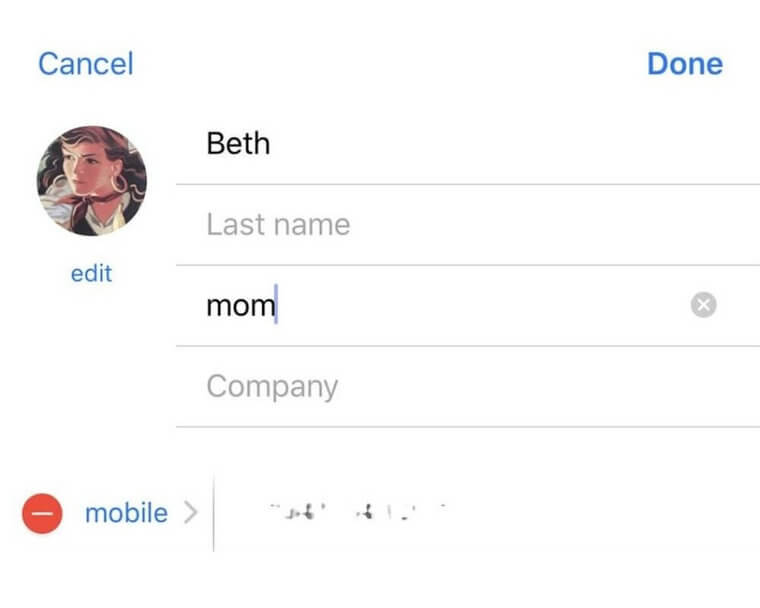Tap 'edit' under the contact photo
This screenshot has height=608, width=760.
pos(91,273)
